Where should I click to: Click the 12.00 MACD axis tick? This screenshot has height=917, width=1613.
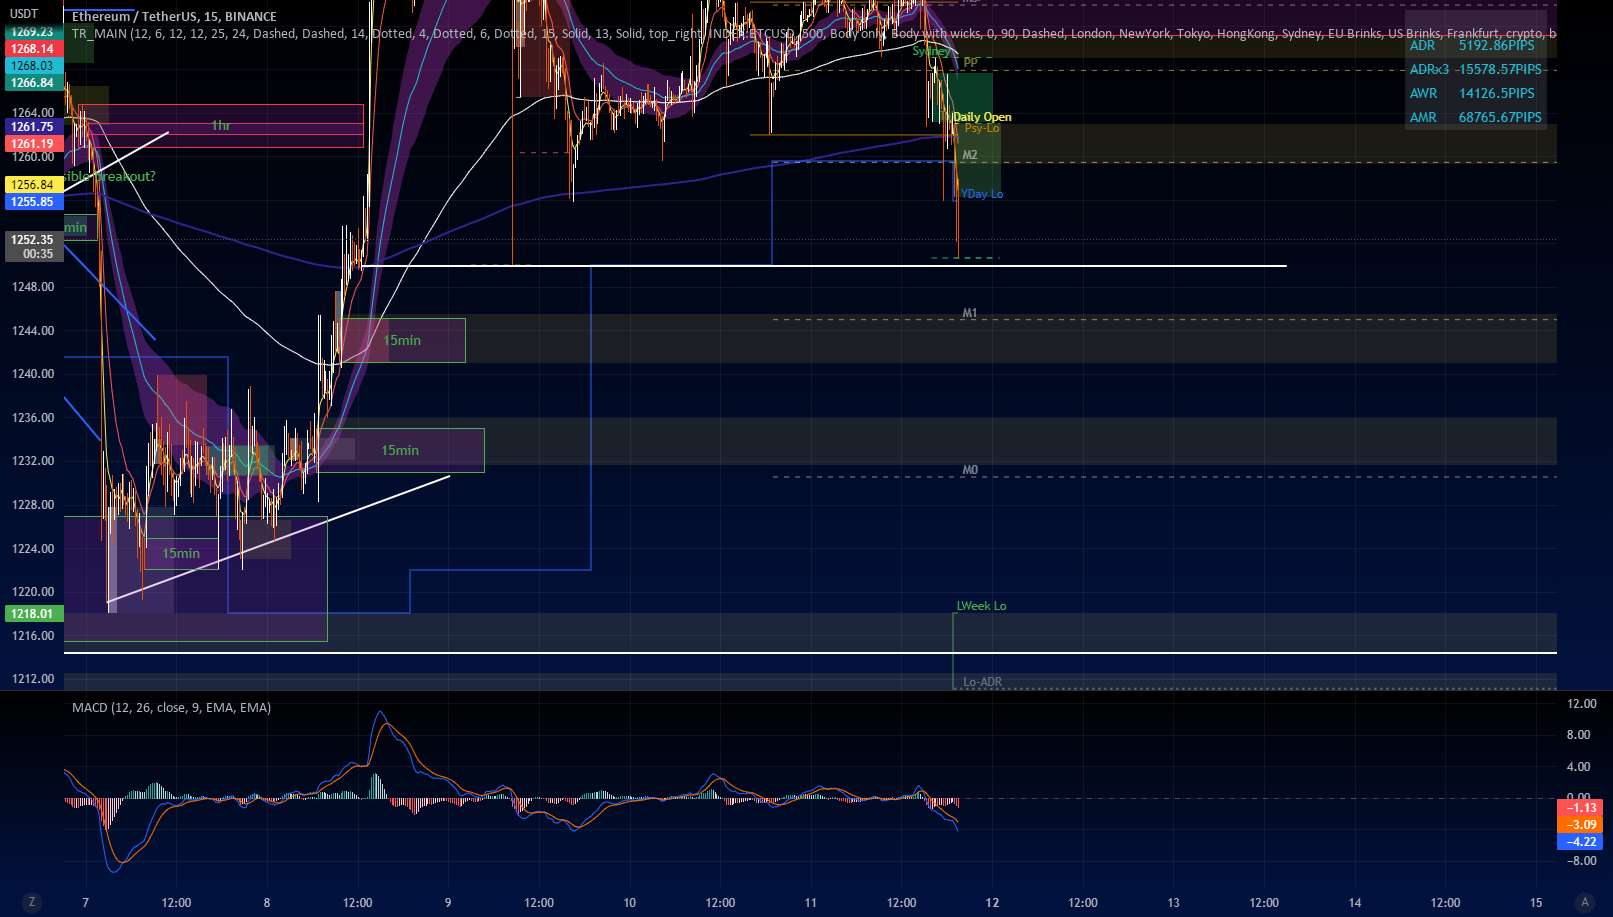pos(1581,704)
